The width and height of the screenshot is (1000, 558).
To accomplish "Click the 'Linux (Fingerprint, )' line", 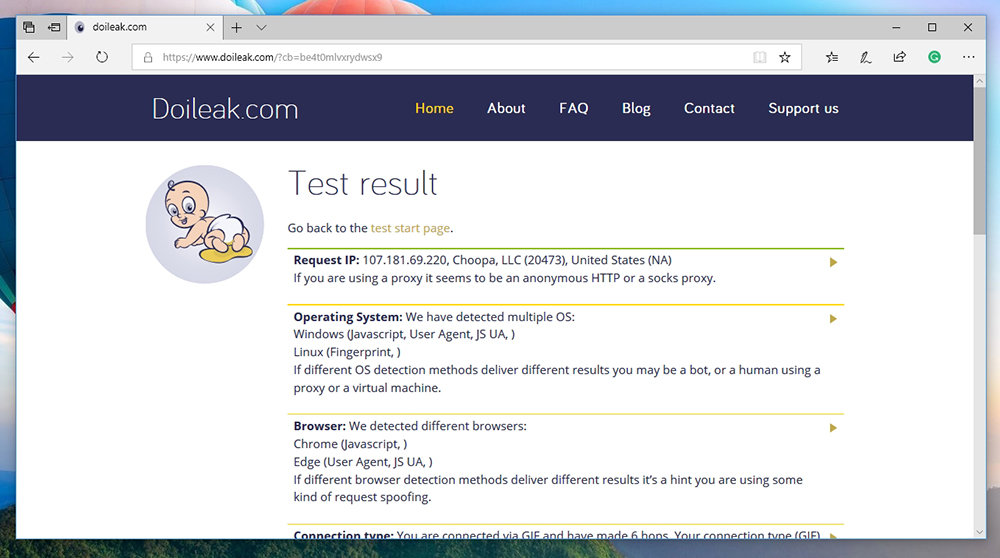I will point(347,352).
